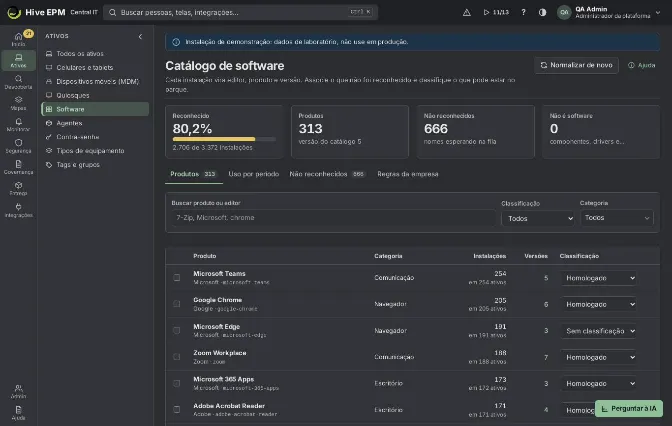Open the alerts warning triangle icon

[x=467, y=12]
